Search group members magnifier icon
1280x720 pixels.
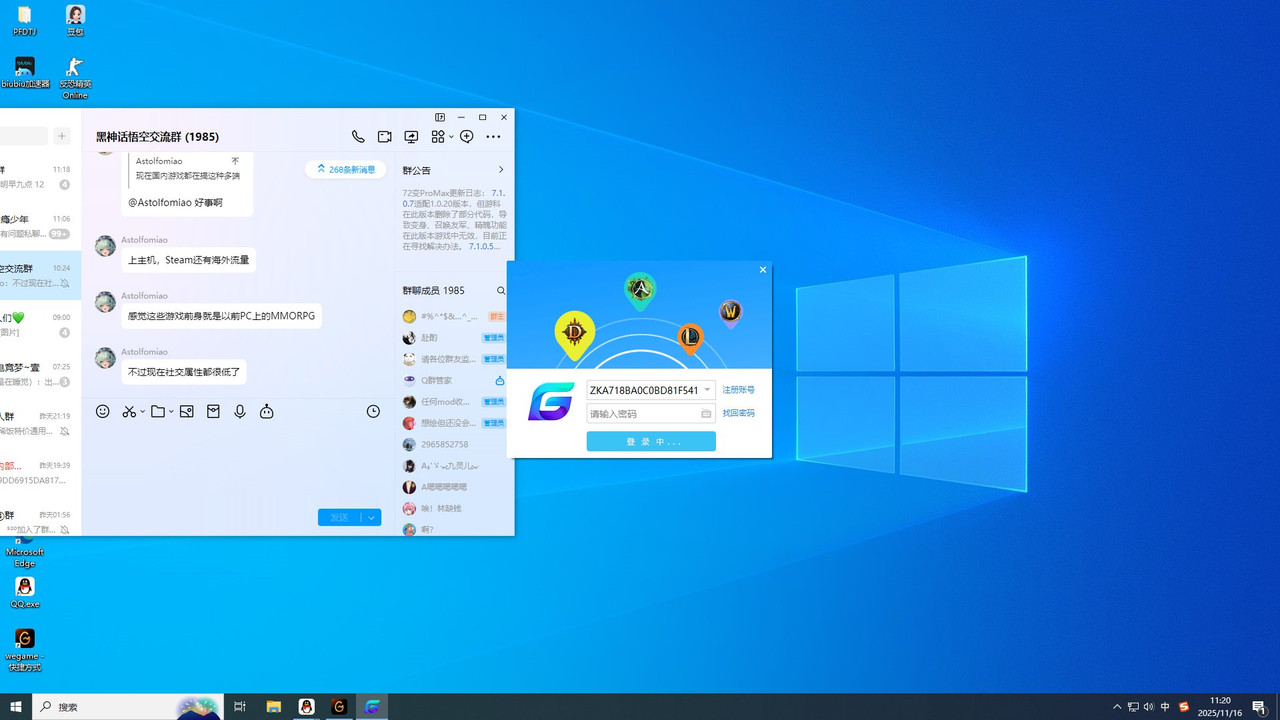tap(501, 291)
